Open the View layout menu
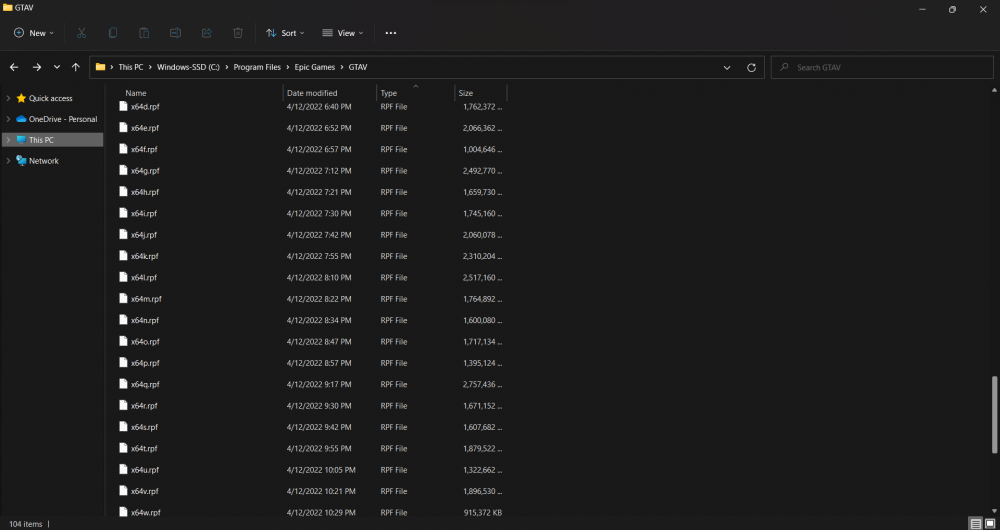This screenshot has width=1000, height=530. [343, 33]
